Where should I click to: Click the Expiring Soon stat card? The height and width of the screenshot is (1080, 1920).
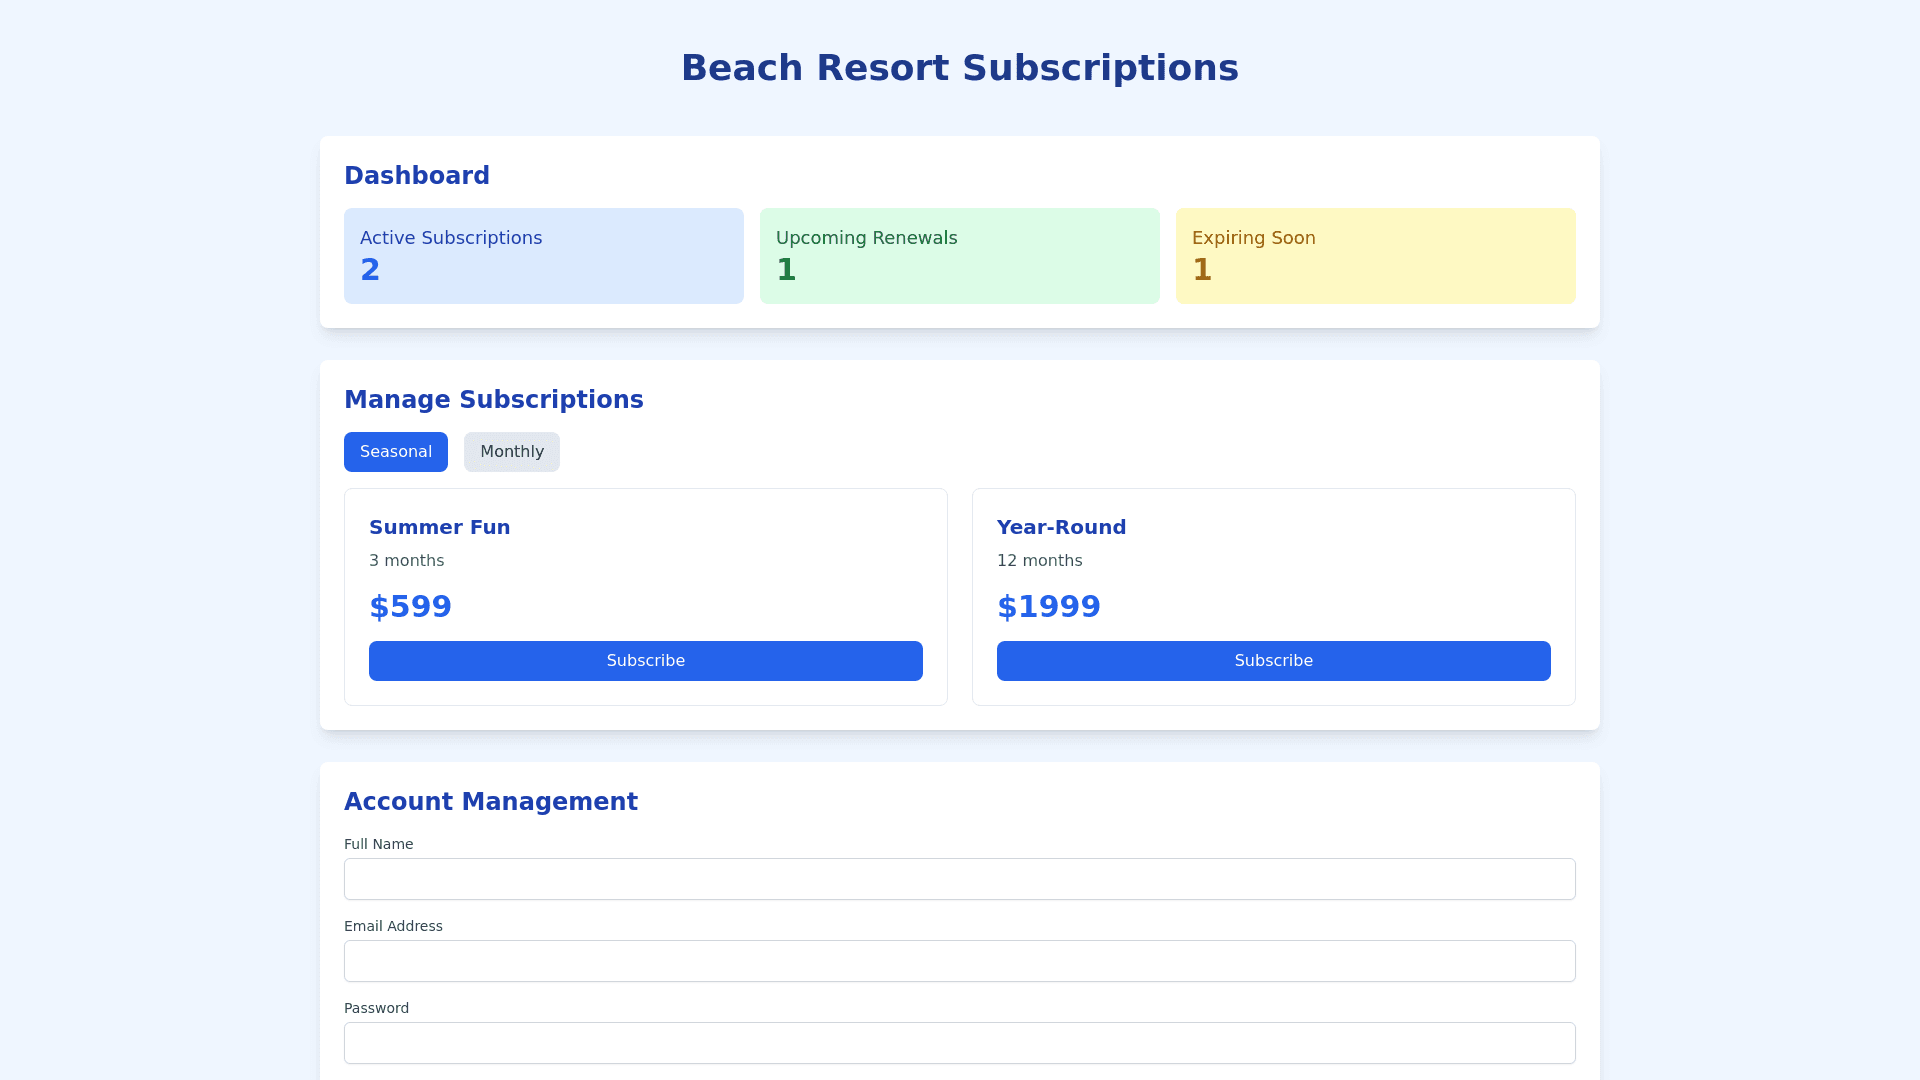pos(1375,256)
